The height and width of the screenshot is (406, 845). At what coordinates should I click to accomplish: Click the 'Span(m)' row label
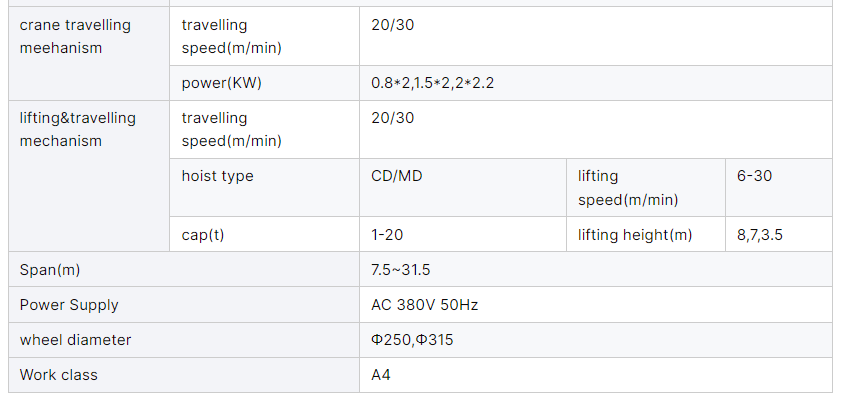tap(49, 270)
